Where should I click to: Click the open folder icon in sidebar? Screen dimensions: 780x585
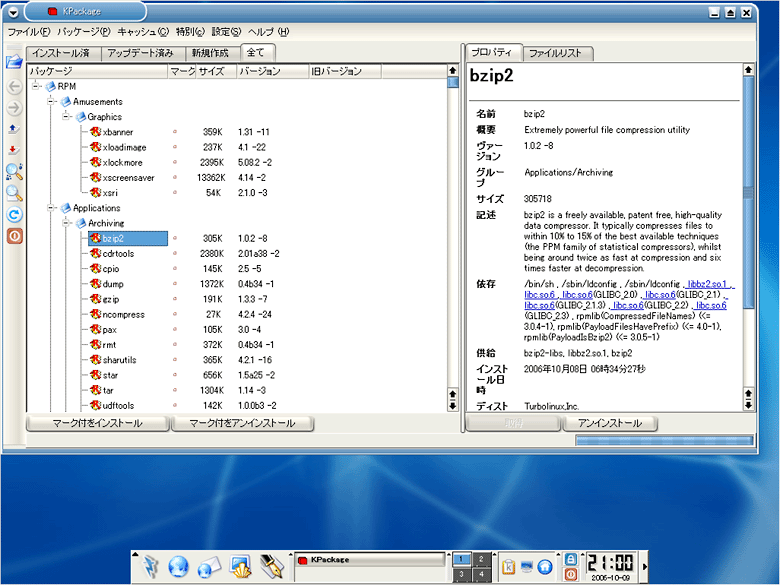coord(14,62)
